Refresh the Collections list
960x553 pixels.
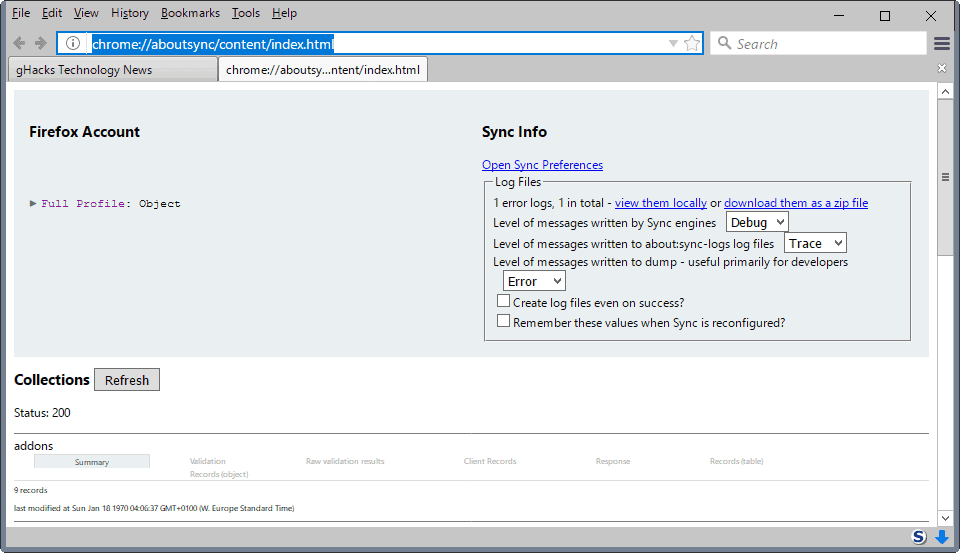[127, 380]
